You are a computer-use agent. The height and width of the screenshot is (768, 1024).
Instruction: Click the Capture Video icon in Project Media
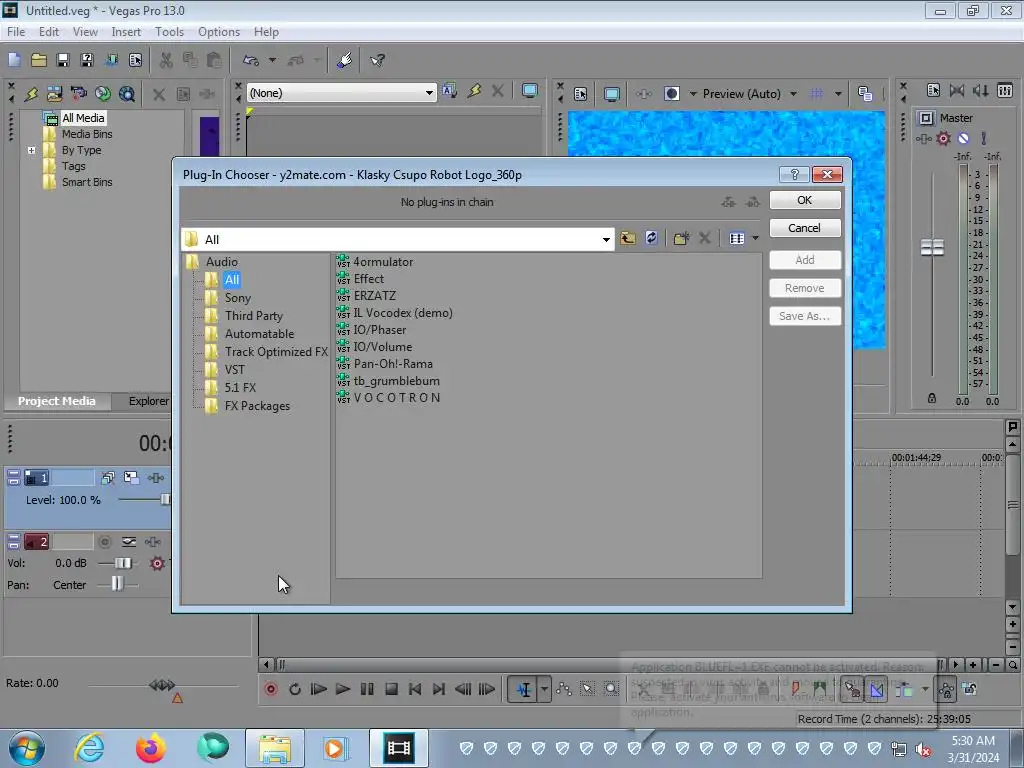pyautogui.click(x=78, y=94)
